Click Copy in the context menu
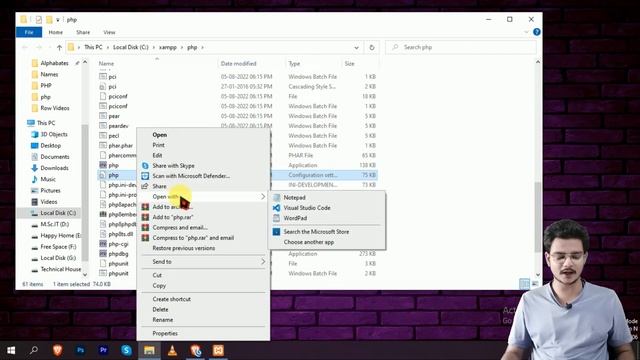Screen dimensions: 640x360 (159, 285)
